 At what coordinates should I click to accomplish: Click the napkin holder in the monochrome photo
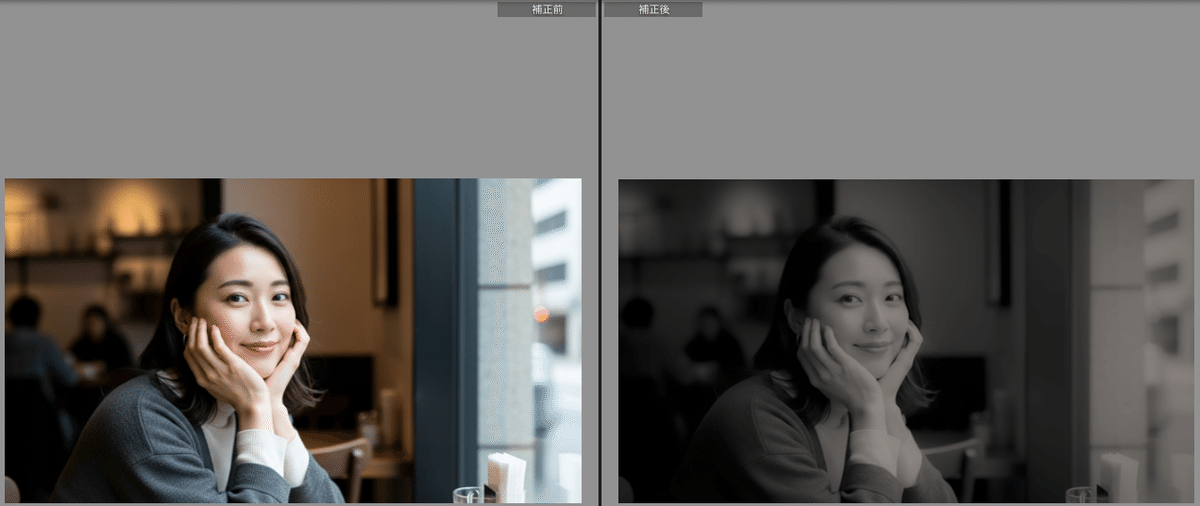[x=1119, y=477]
